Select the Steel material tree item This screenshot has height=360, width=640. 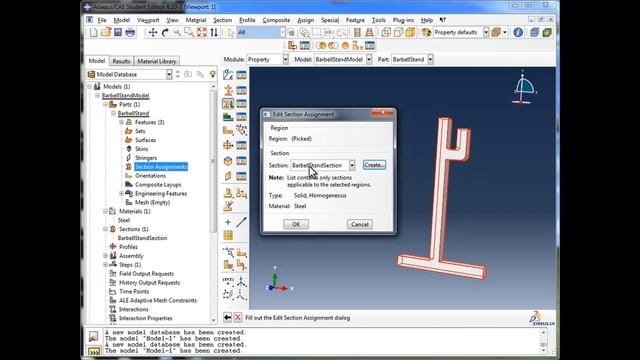click(124, 220)
